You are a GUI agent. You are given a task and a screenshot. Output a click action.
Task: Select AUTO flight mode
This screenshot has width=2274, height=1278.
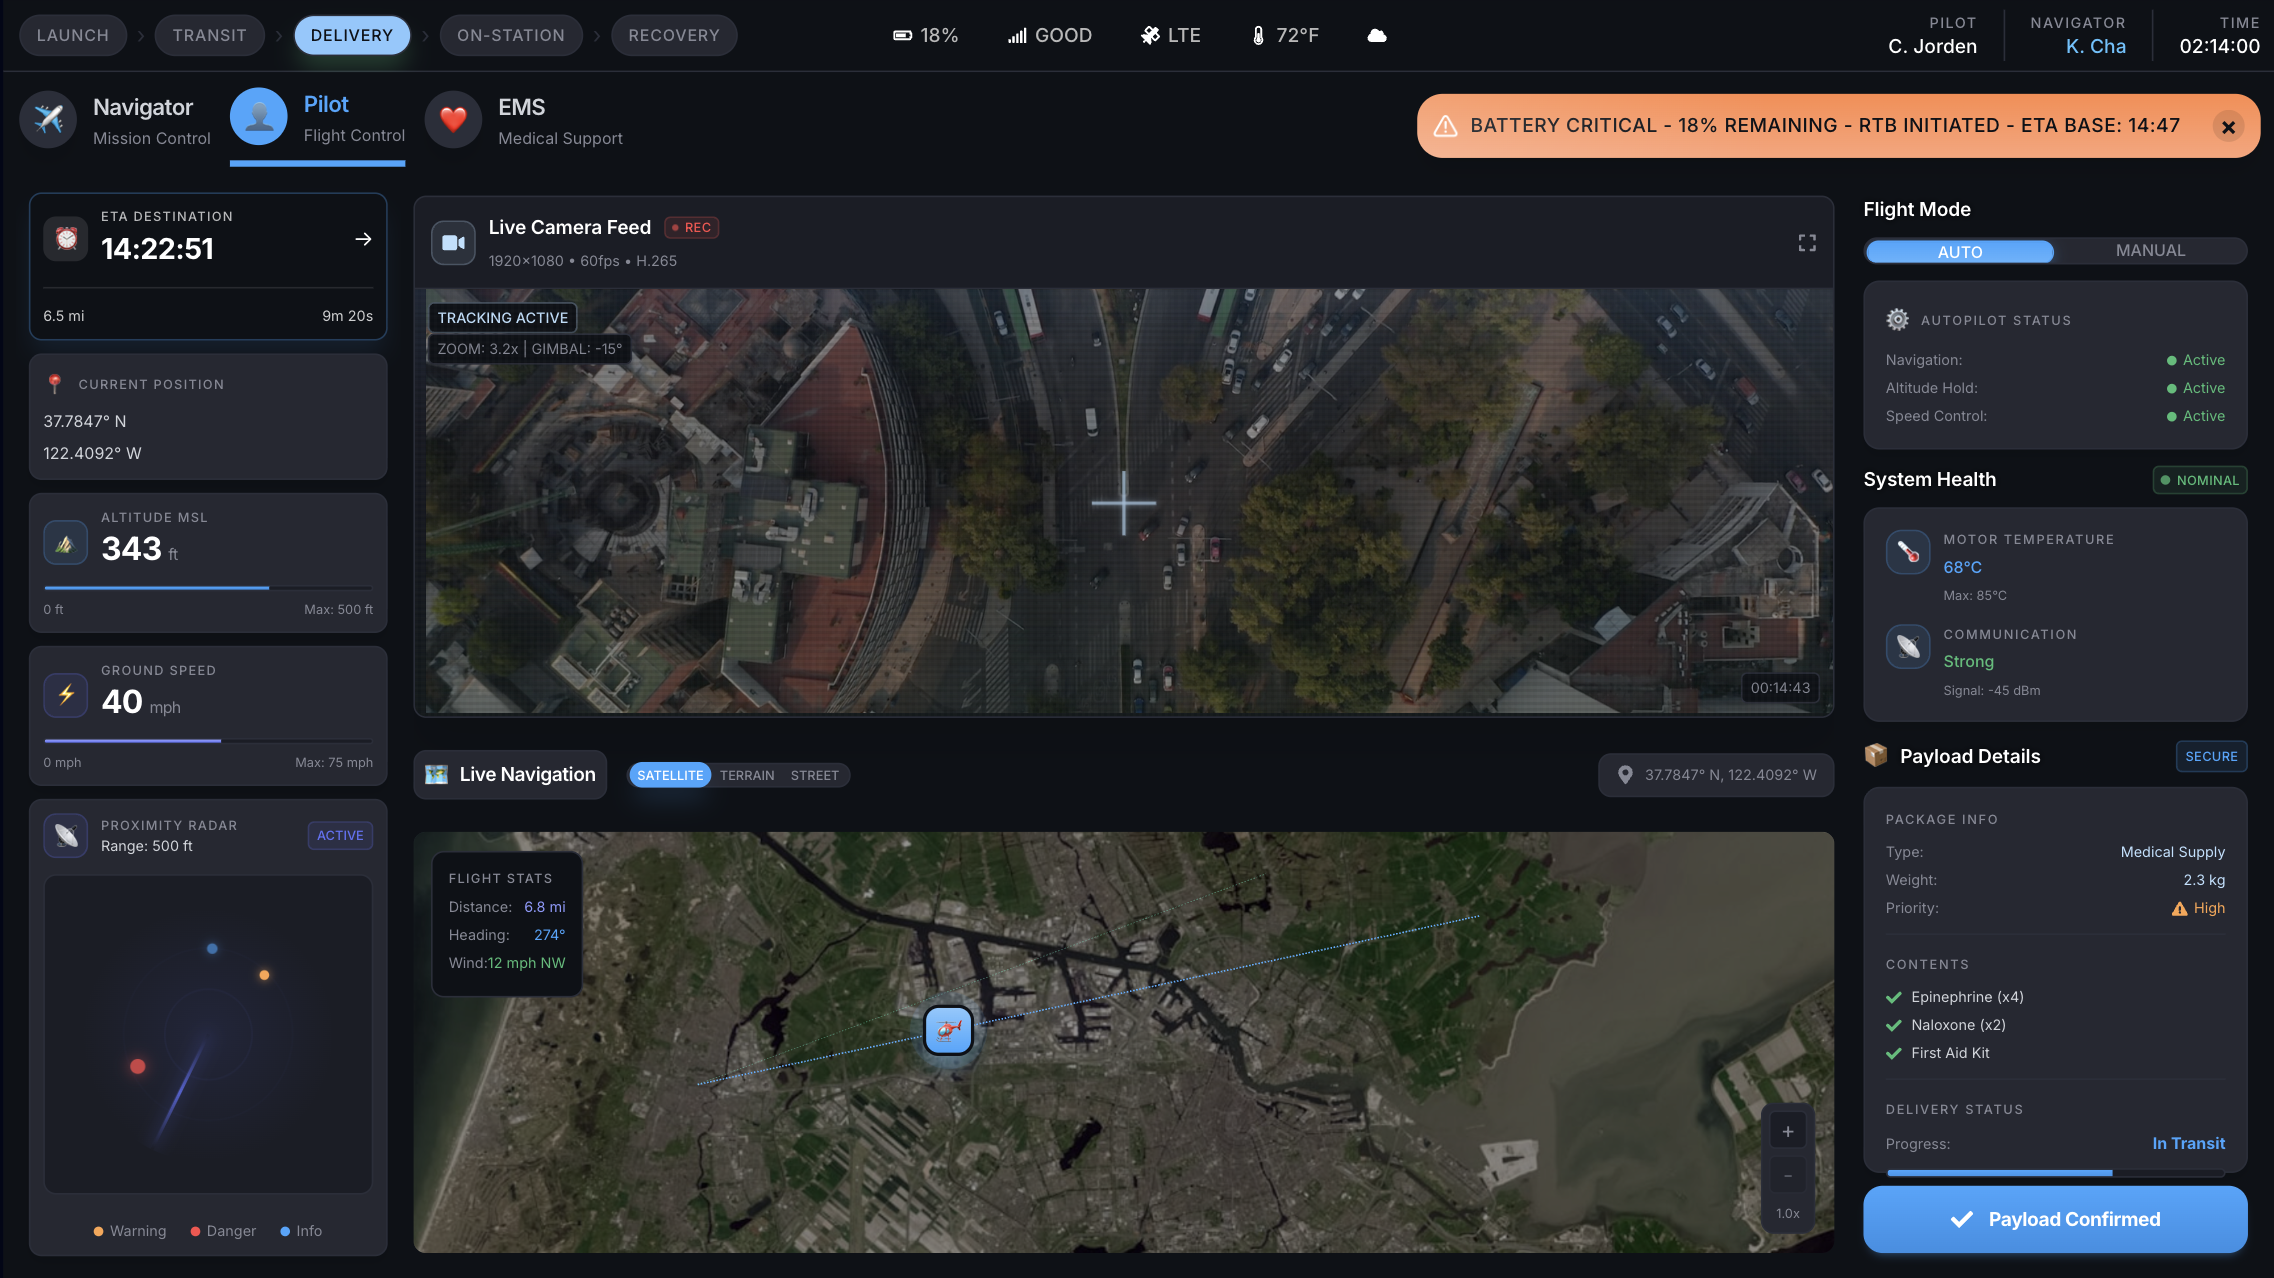[1959, 252]
